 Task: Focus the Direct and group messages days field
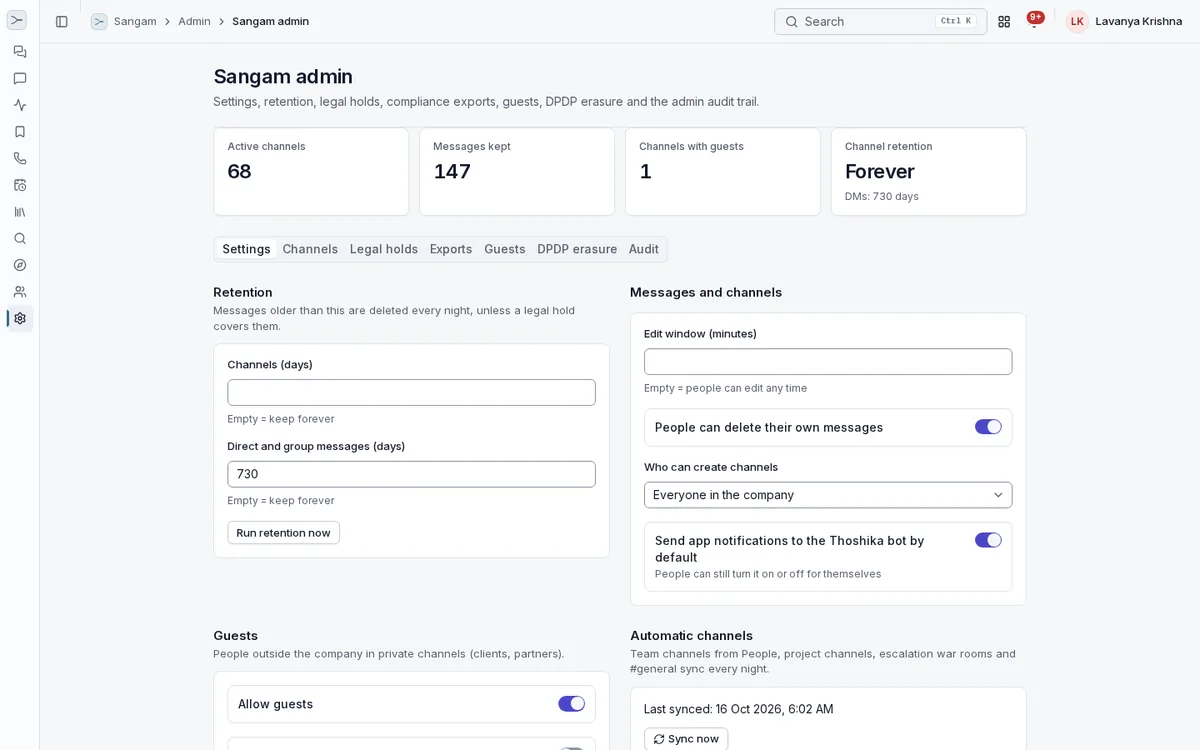411,474
